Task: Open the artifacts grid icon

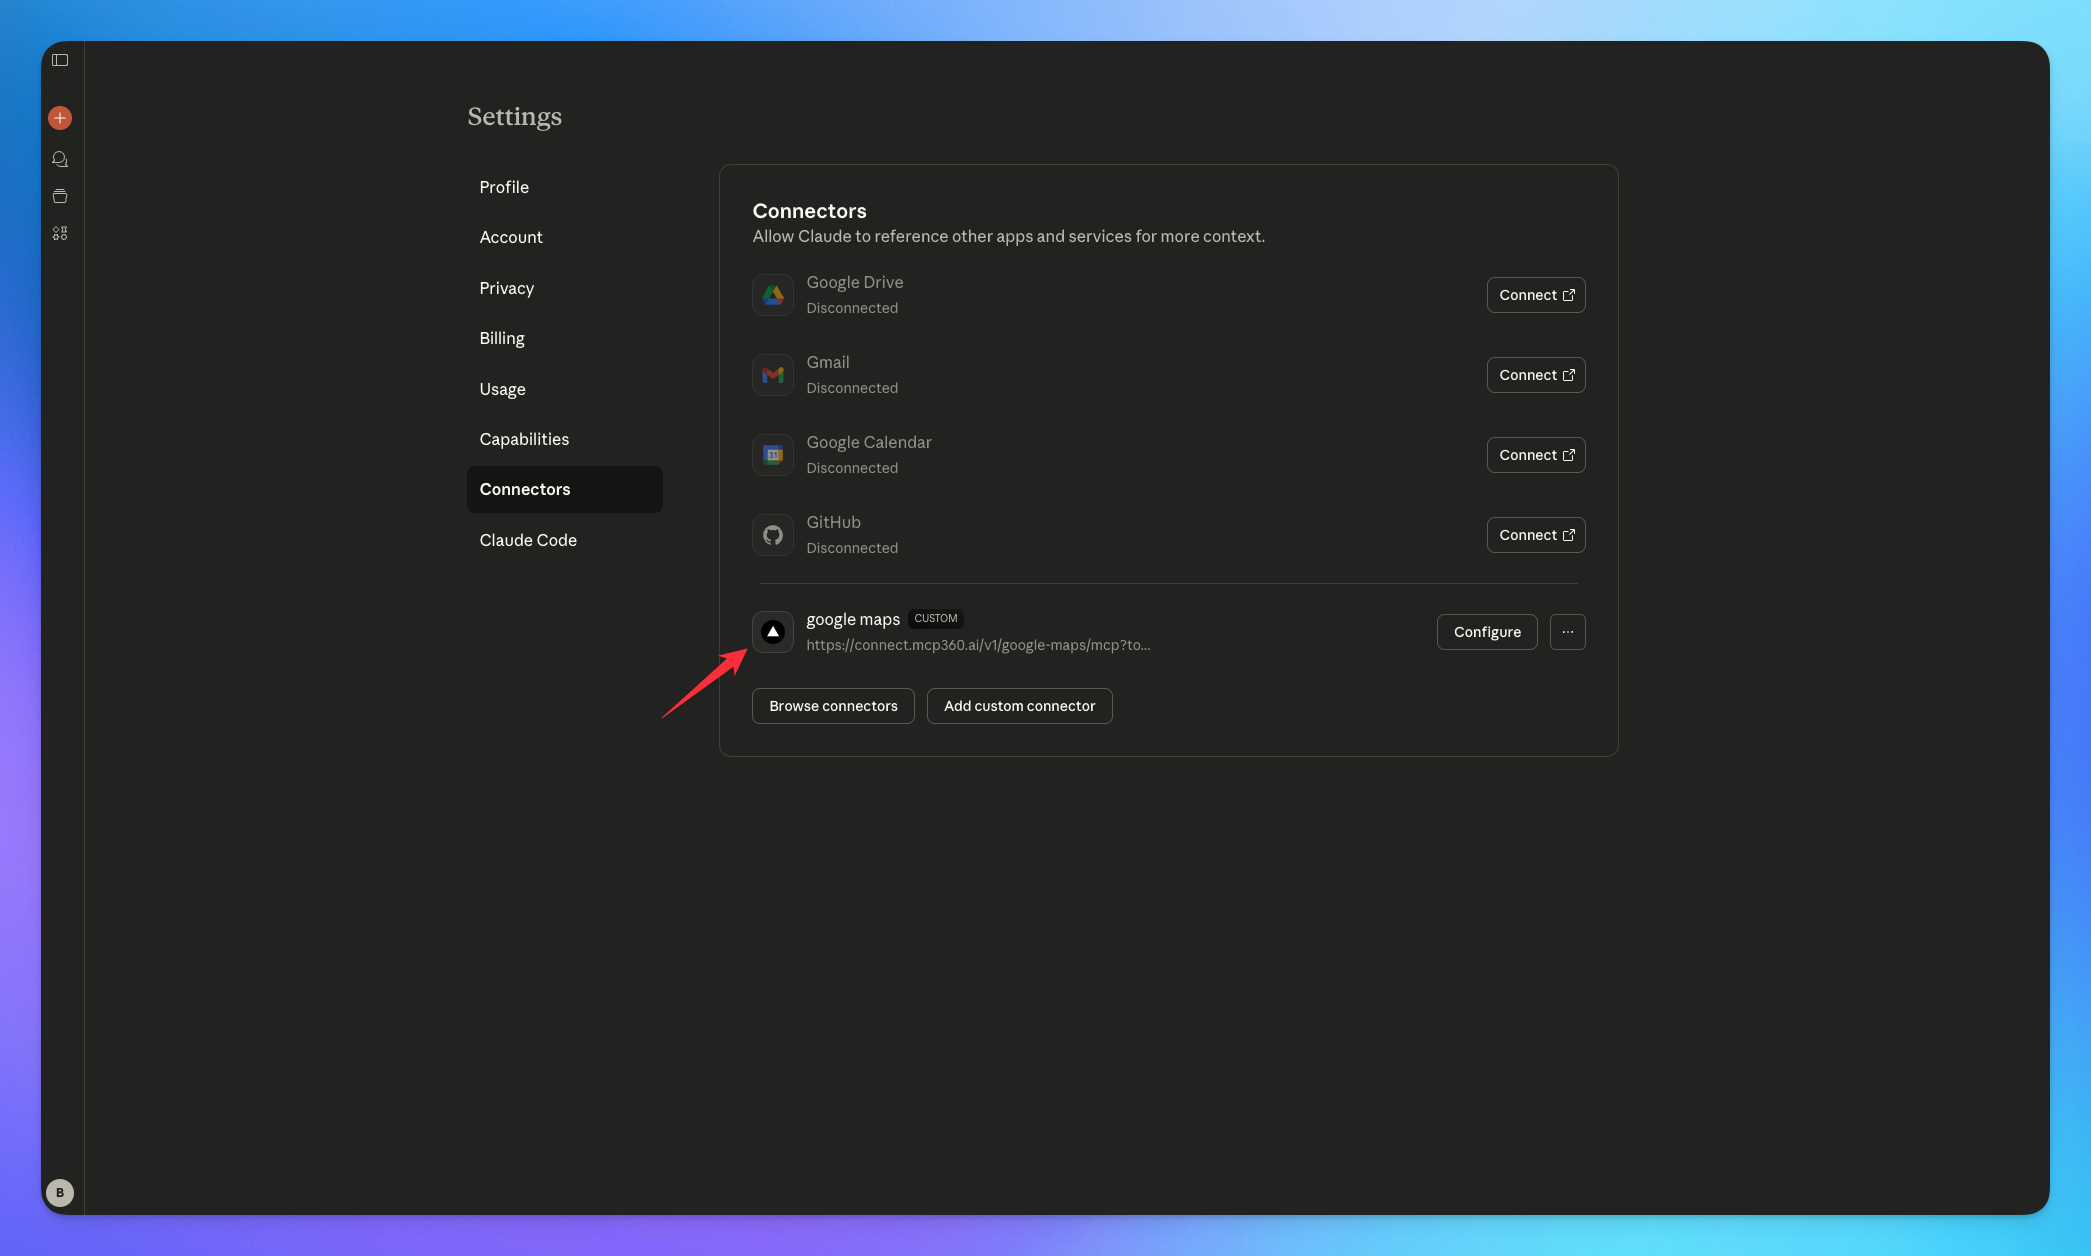Action: click(x=60, y=233)
